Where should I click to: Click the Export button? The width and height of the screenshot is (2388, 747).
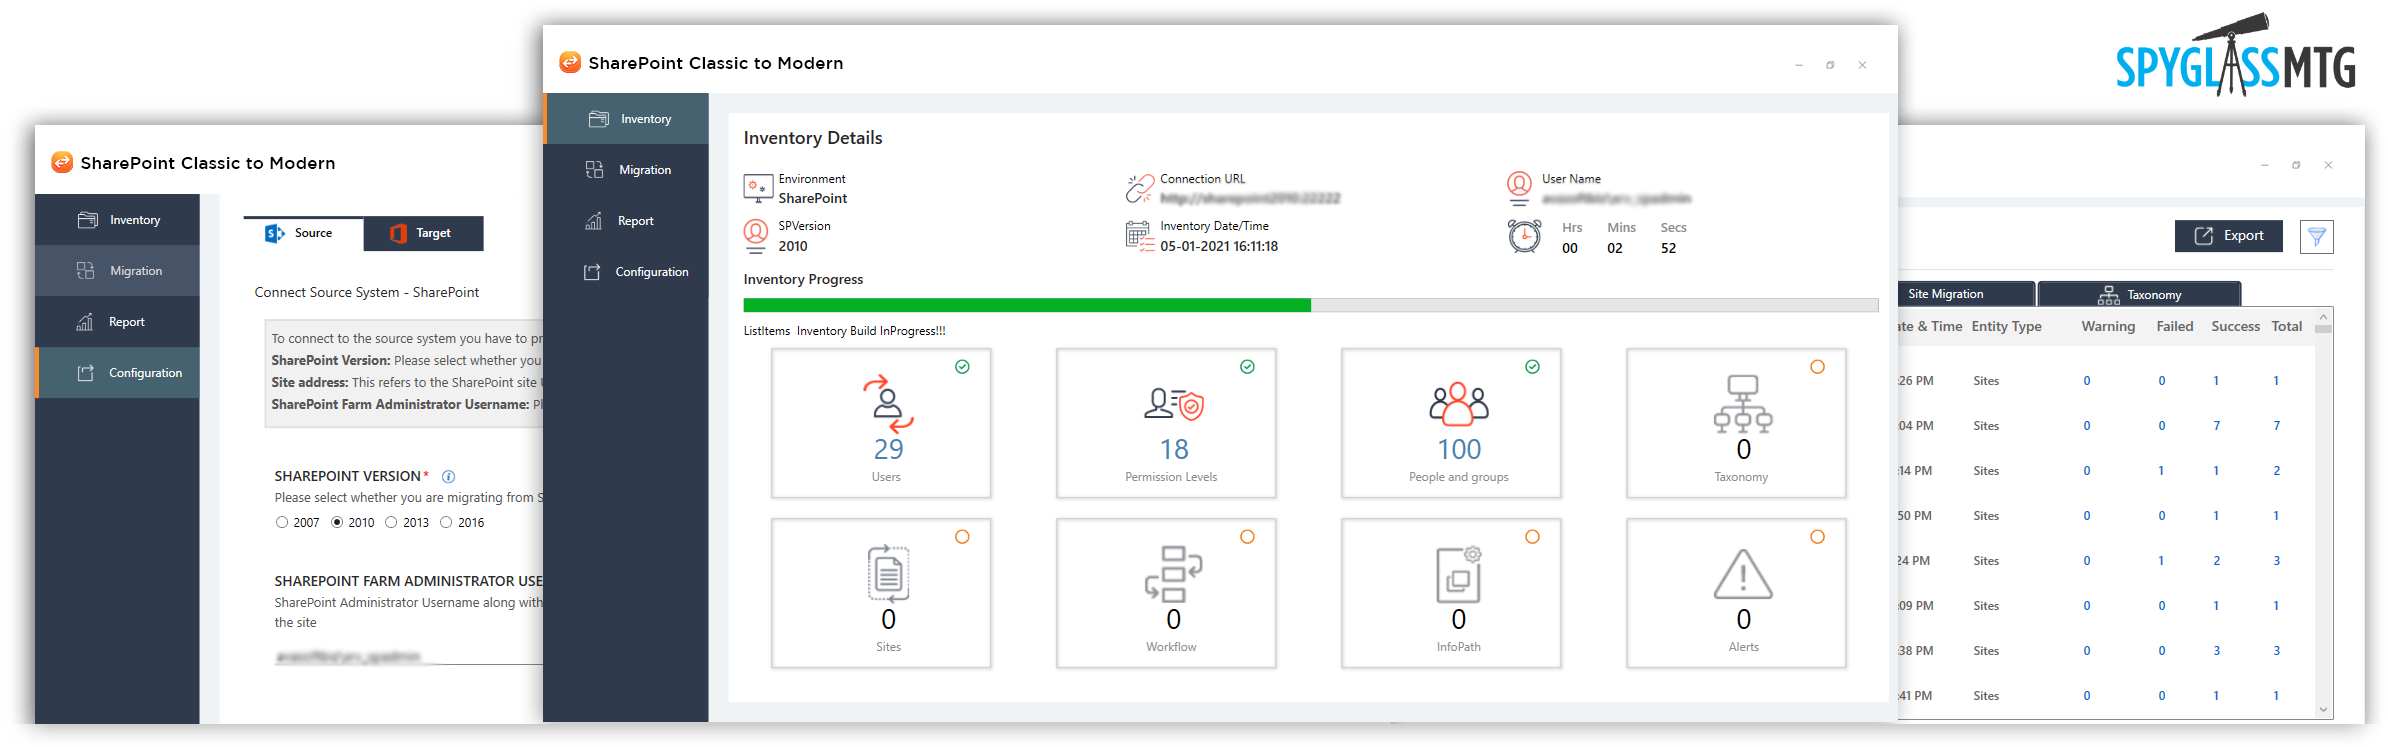click(2229, 236)
